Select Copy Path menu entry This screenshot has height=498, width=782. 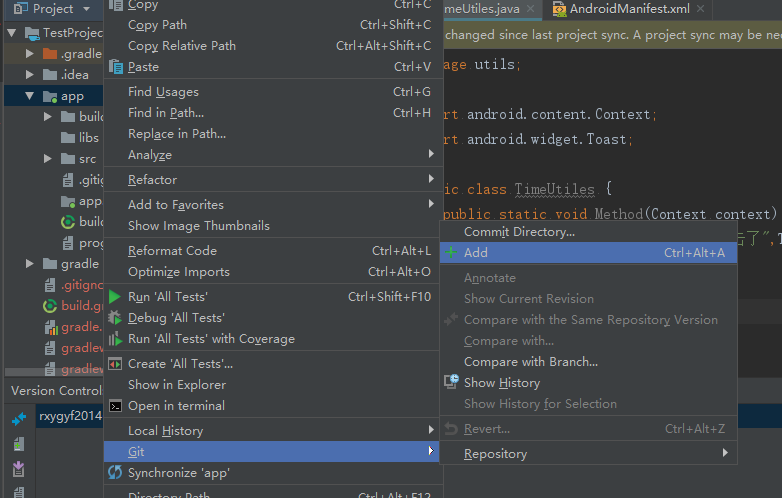[273, 24]
